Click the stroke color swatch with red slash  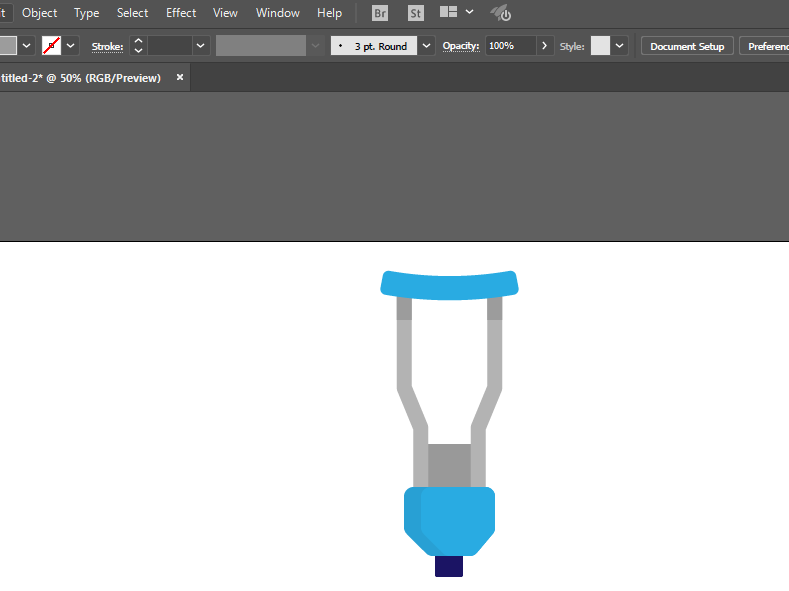click(52, 46)
